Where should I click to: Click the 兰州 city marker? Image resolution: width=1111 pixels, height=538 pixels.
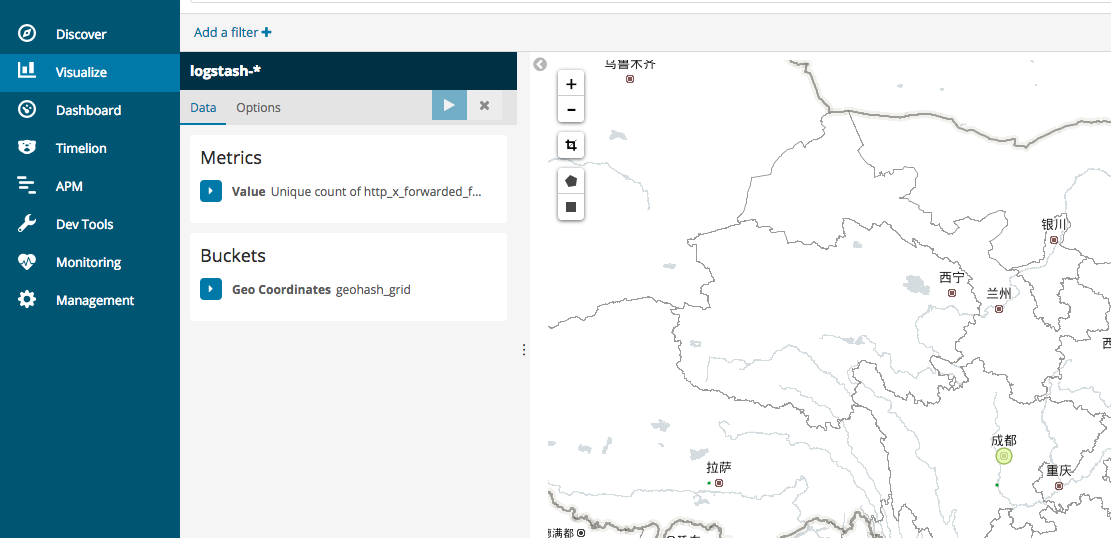click(x=999, y=309)
